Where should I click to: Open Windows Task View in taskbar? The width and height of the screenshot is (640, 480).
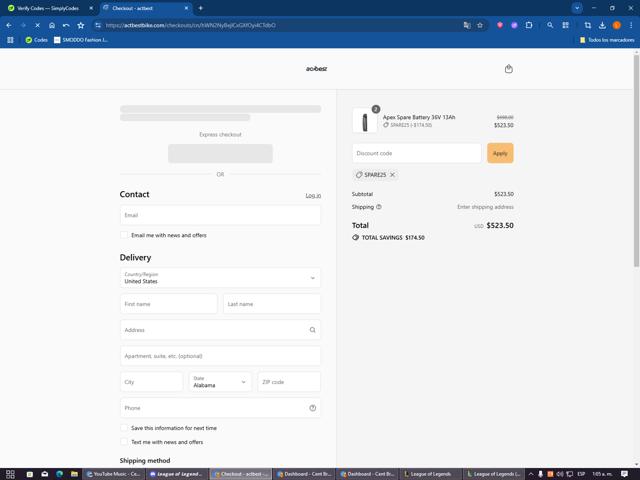10,474
